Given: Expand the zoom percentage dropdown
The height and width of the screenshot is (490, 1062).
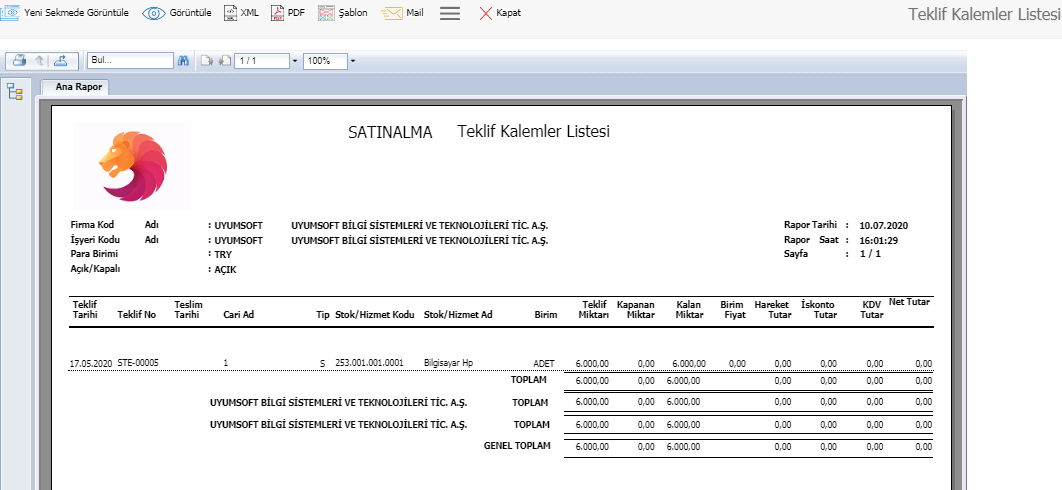Looking at the screenshot, I should tap(353, 61).
